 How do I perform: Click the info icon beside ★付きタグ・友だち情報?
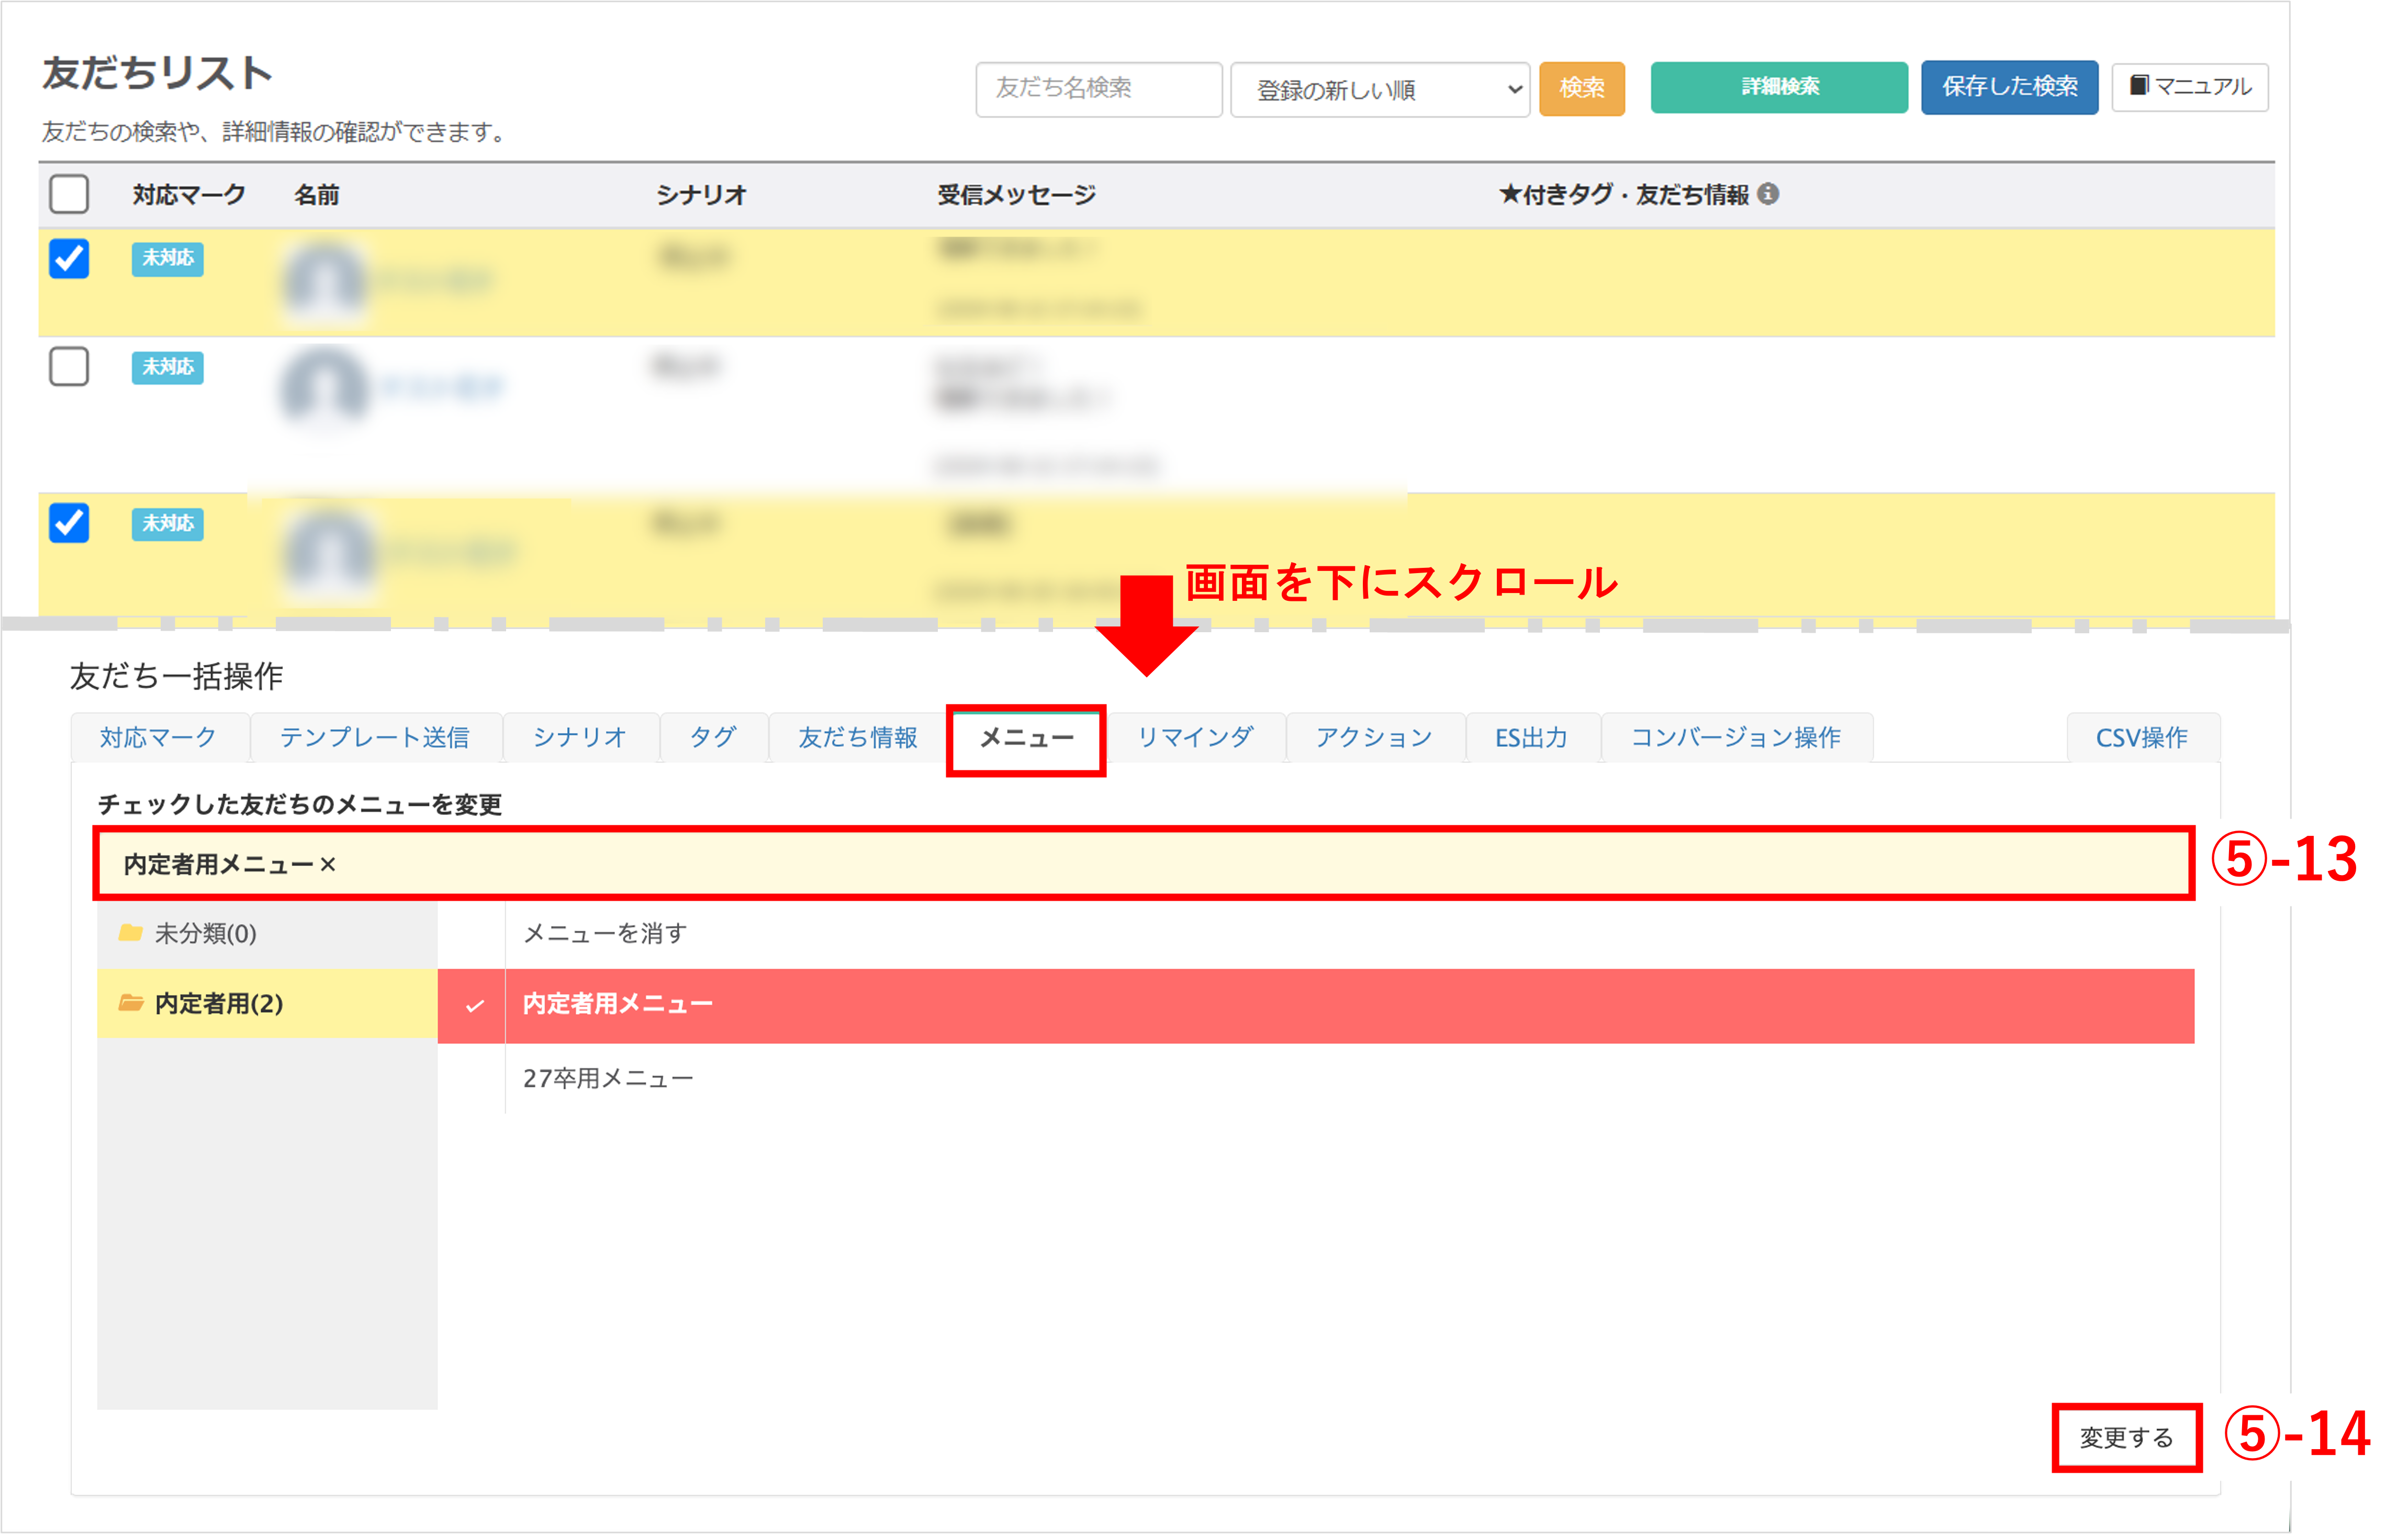click(1768, 194)
